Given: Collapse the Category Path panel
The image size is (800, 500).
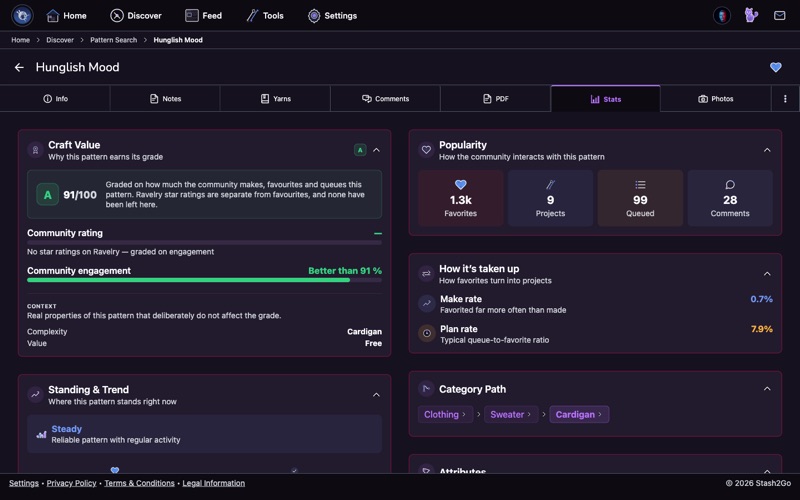Looking at the screenshot, I should pos(767,389).
